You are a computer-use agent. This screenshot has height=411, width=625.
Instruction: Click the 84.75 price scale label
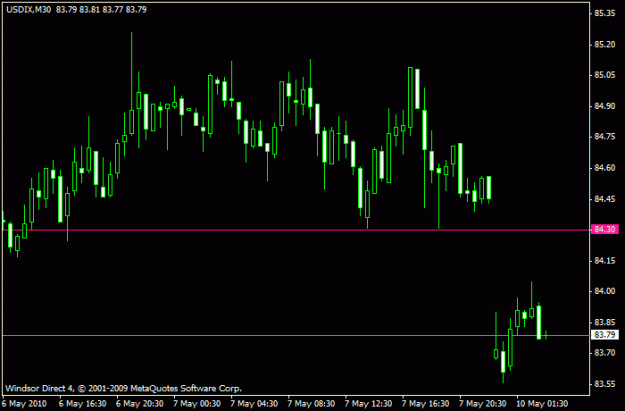point(604,137)
